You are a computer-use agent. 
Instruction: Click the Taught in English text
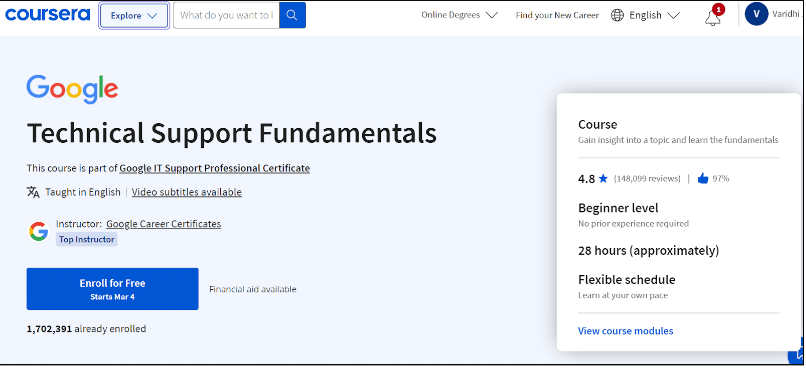[83, 192]
